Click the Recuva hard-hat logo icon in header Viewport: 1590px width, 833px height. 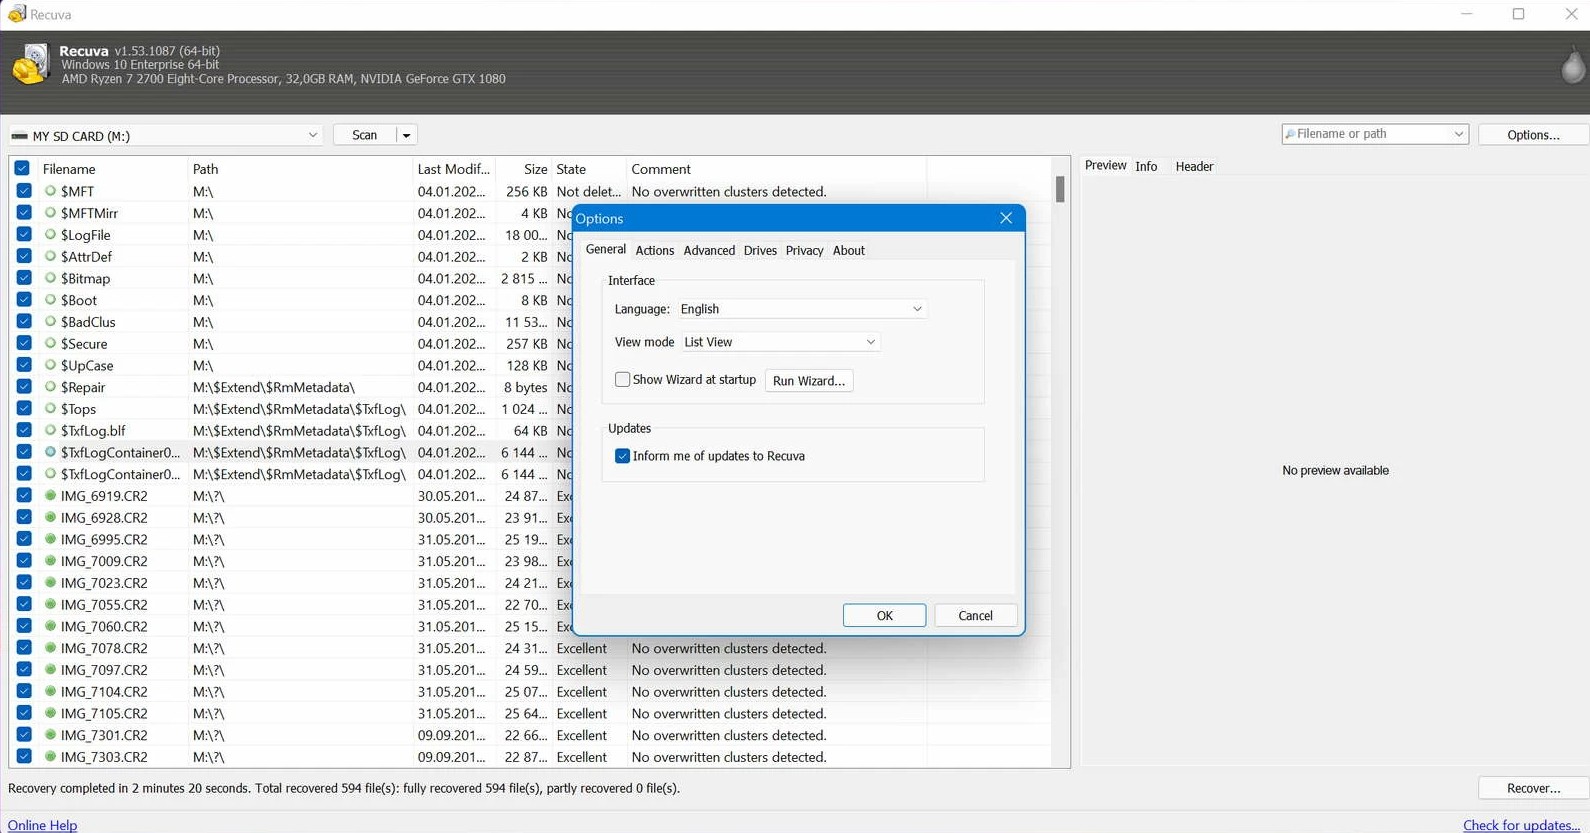pos(30,64)
